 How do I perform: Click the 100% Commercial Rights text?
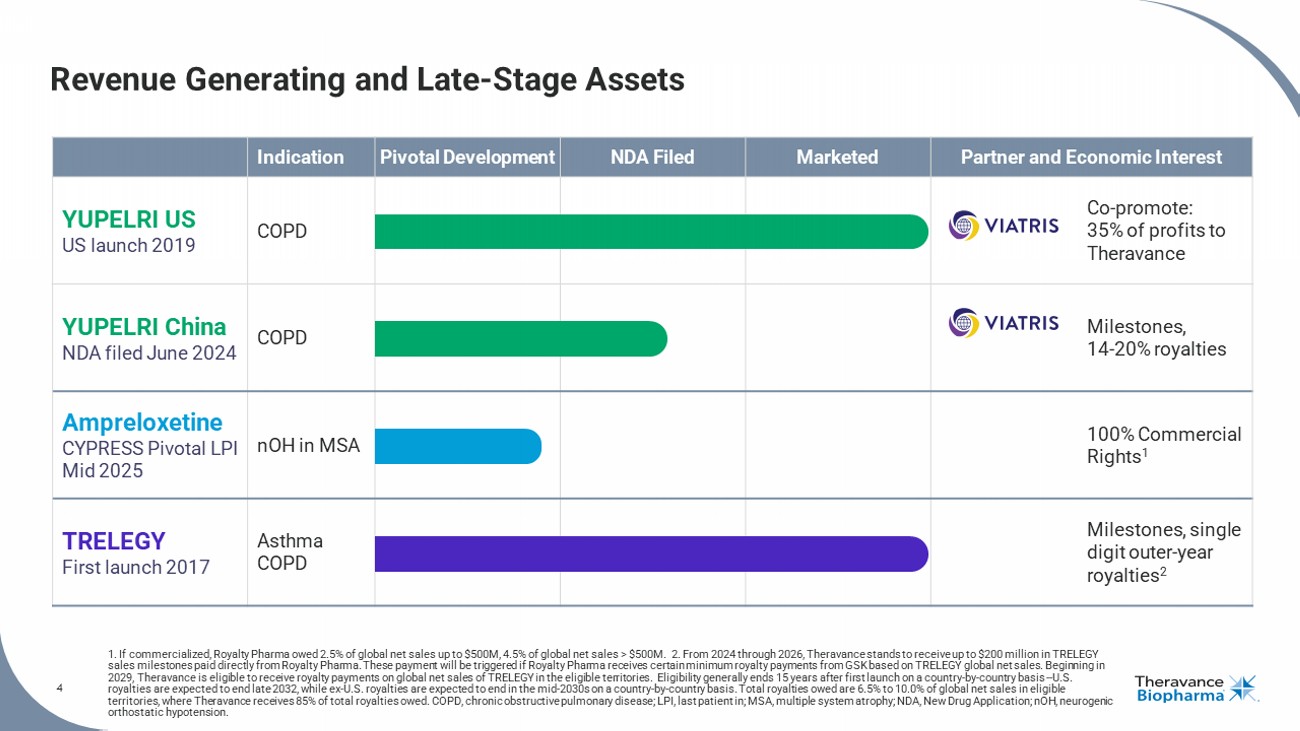coord(1163,445)
